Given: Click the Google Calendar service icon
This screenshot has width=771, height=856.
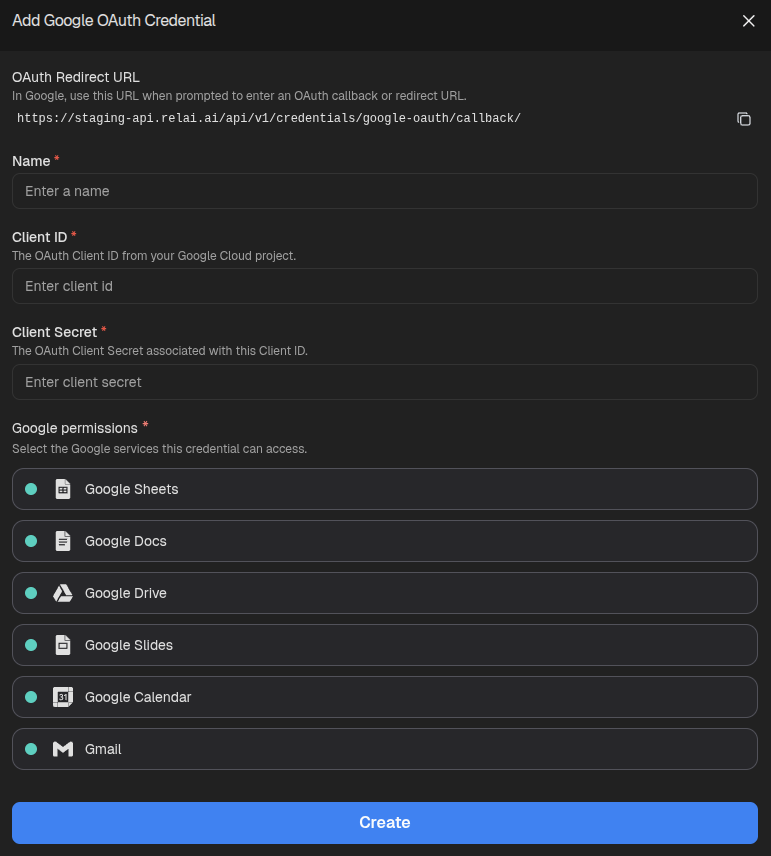Looking at the screenshot, I should 63,697.
